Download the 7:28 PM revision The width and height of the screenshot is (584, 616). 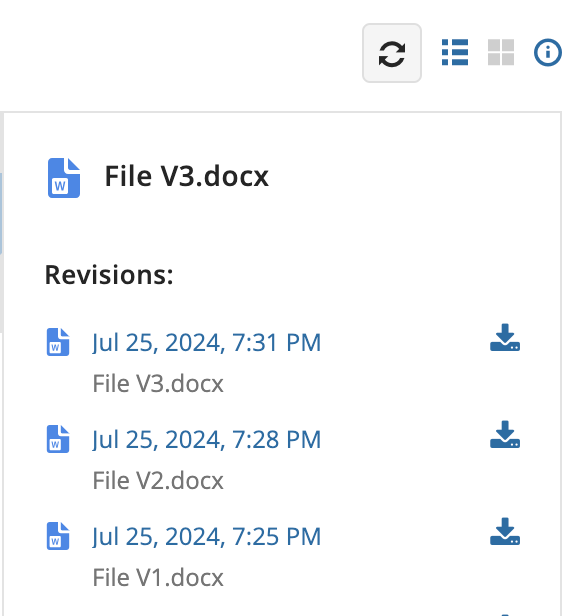pos(505,434)
